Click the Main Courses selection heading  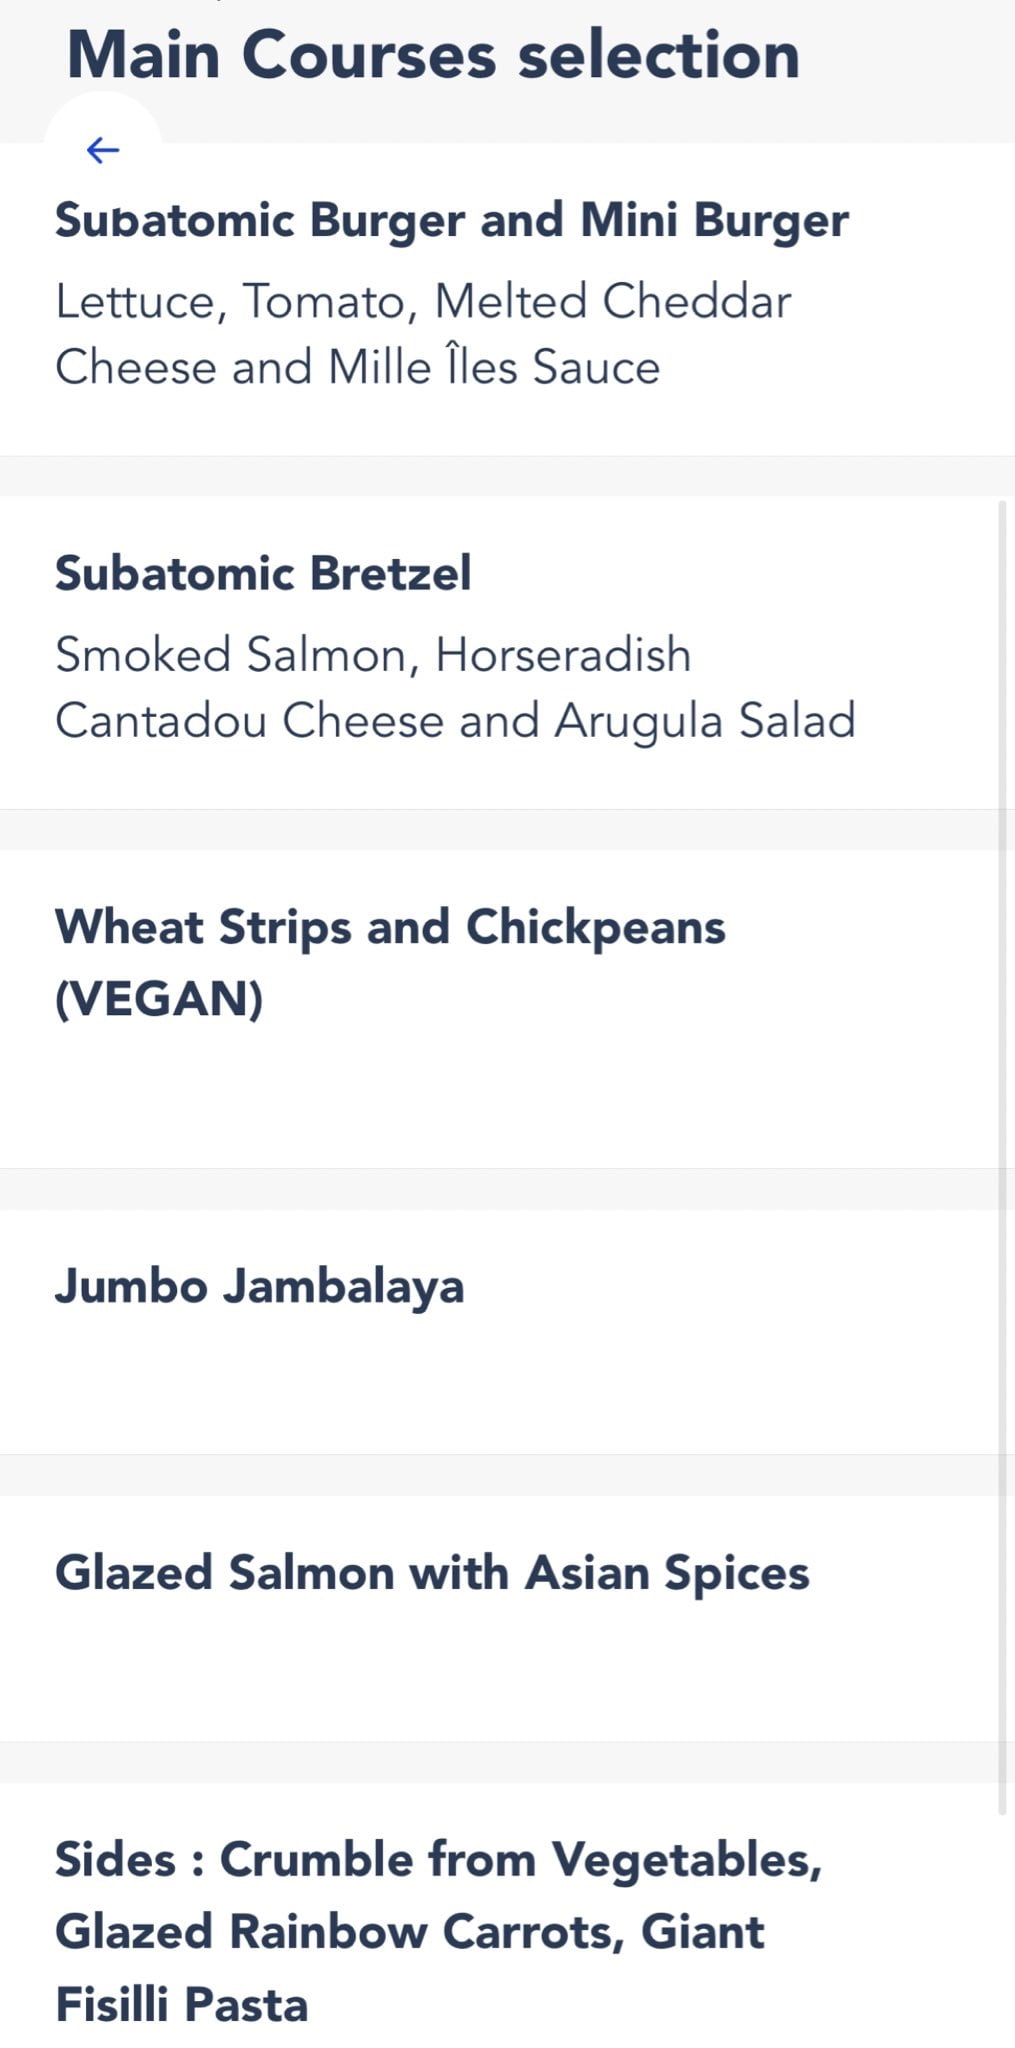pyautogui.click(x=432, y=54)
